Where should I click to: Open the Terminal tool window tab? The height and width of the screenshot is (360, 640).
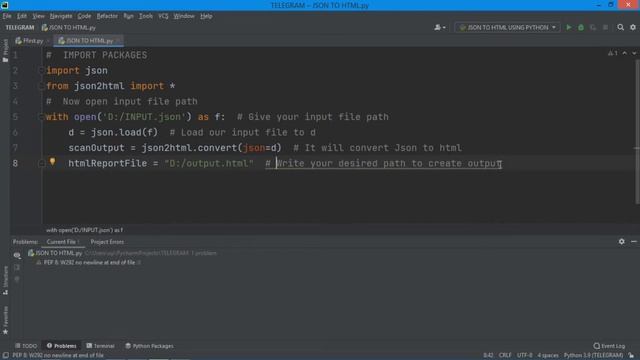point(100,346)
